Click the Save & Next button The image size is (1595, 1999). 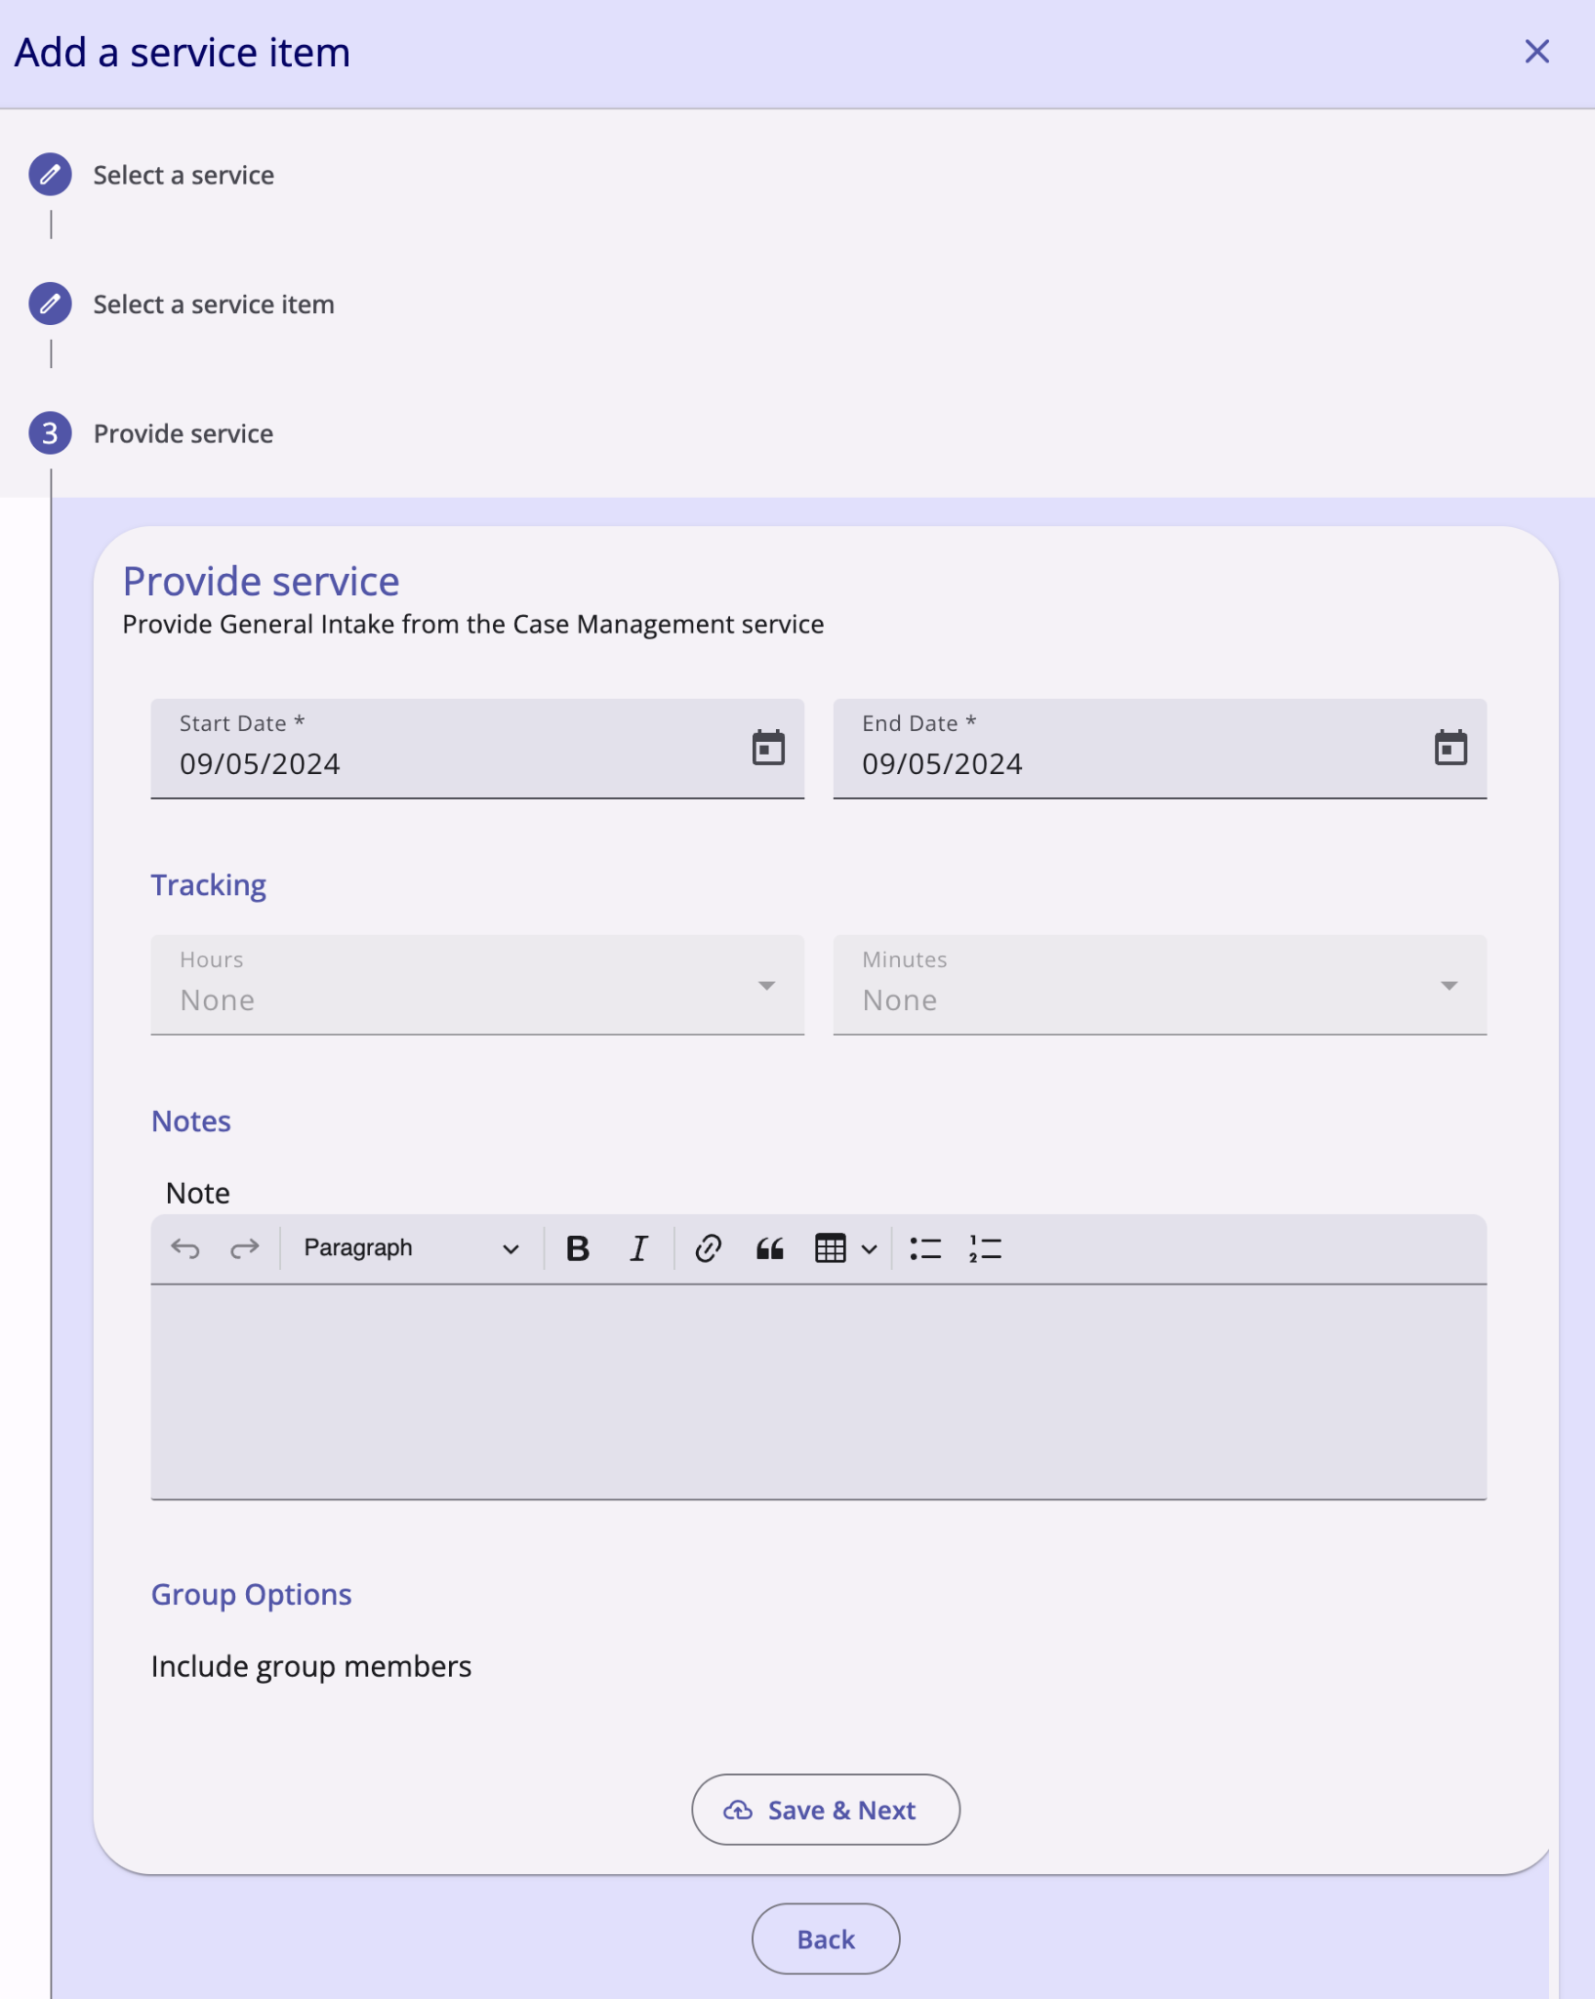(x=826, y=1809)
